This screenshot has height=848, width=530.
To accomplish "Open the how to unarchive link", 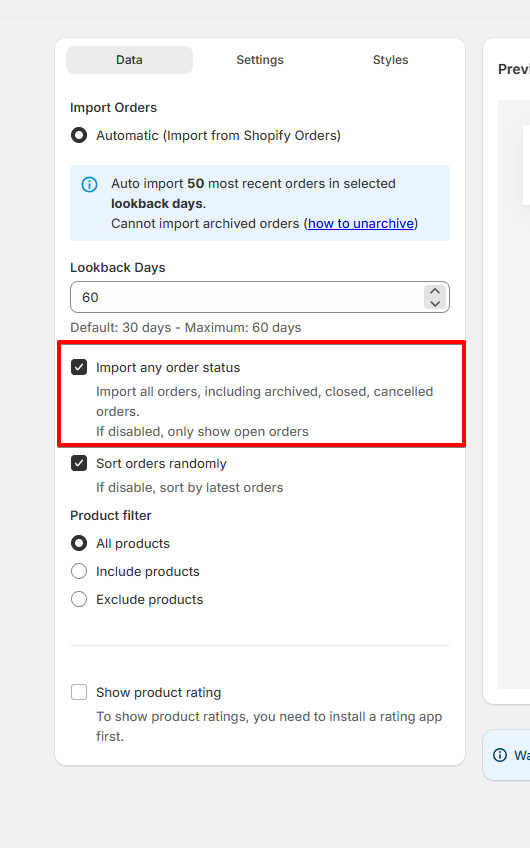I will [x=361, y=224].
